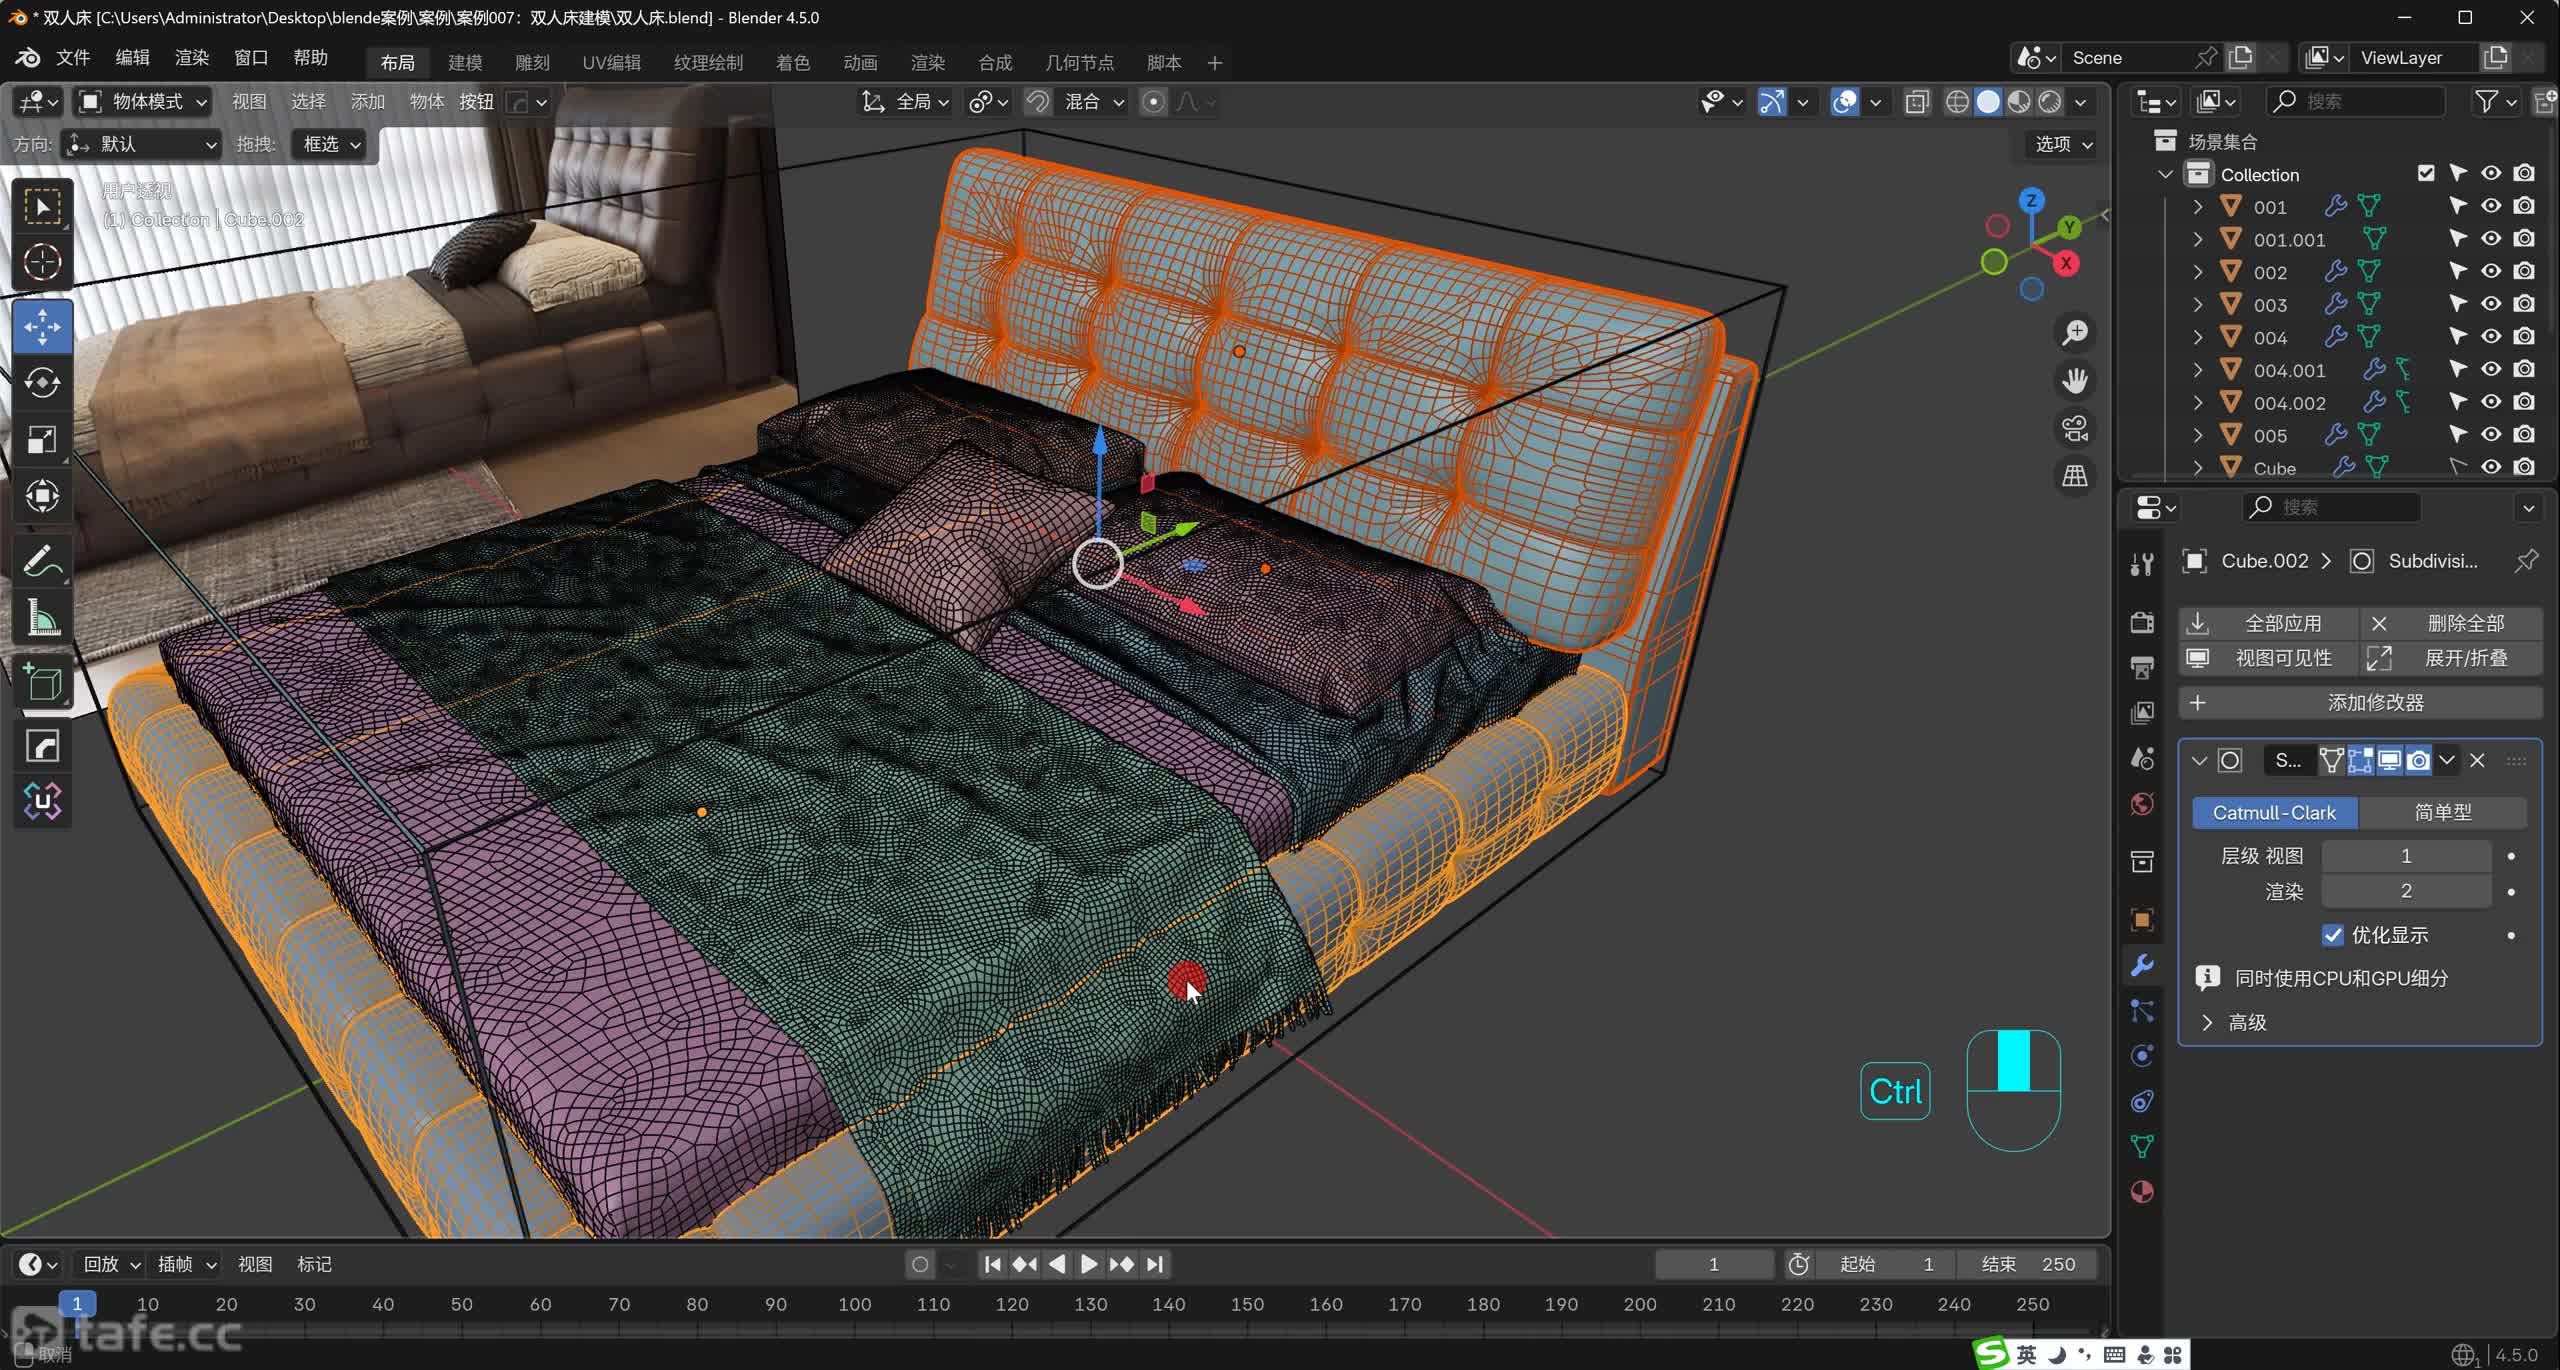The height and width of the screenshot is (1370, 2560).
Task: Open the 物体模式 mode dropdown
Action: tap(145, 102)
